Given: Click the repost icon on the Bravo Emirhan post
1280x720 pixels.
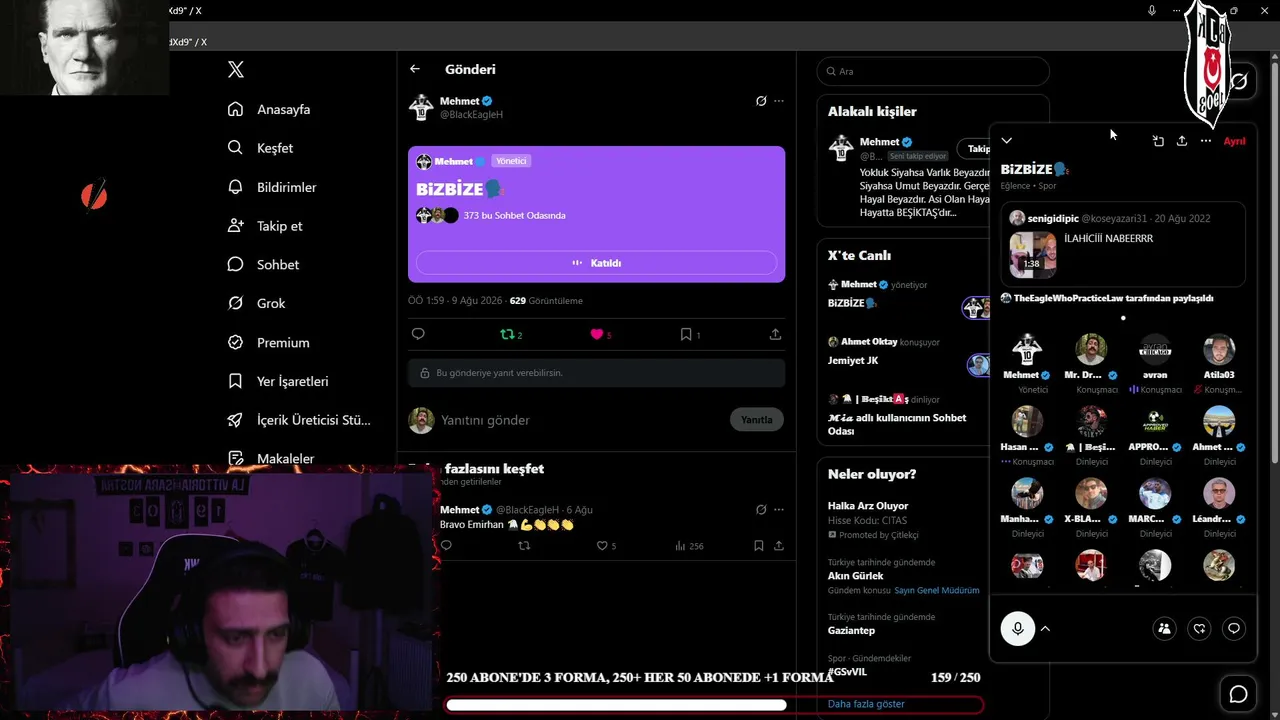Looking at the screenshot, I should [x=524, y=546].
